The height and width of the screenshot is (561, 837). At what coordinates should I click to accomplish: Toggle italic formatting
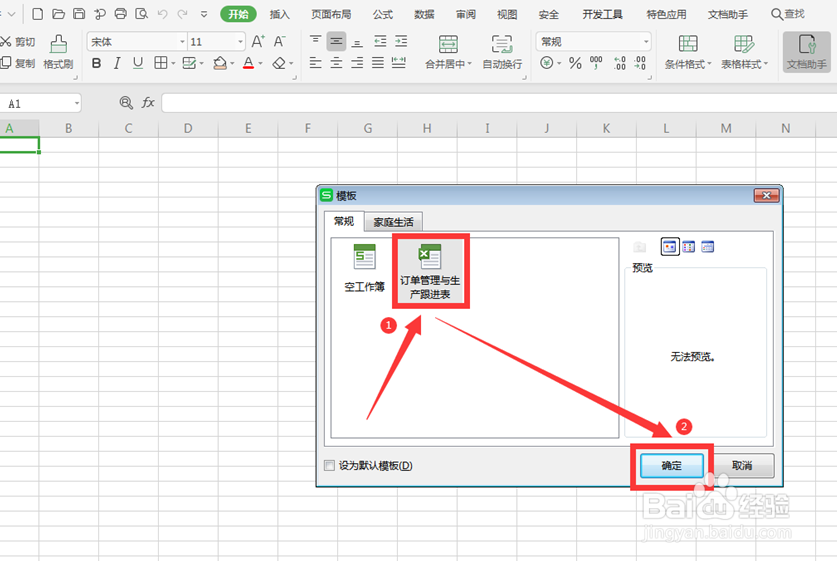coord(117,63)
